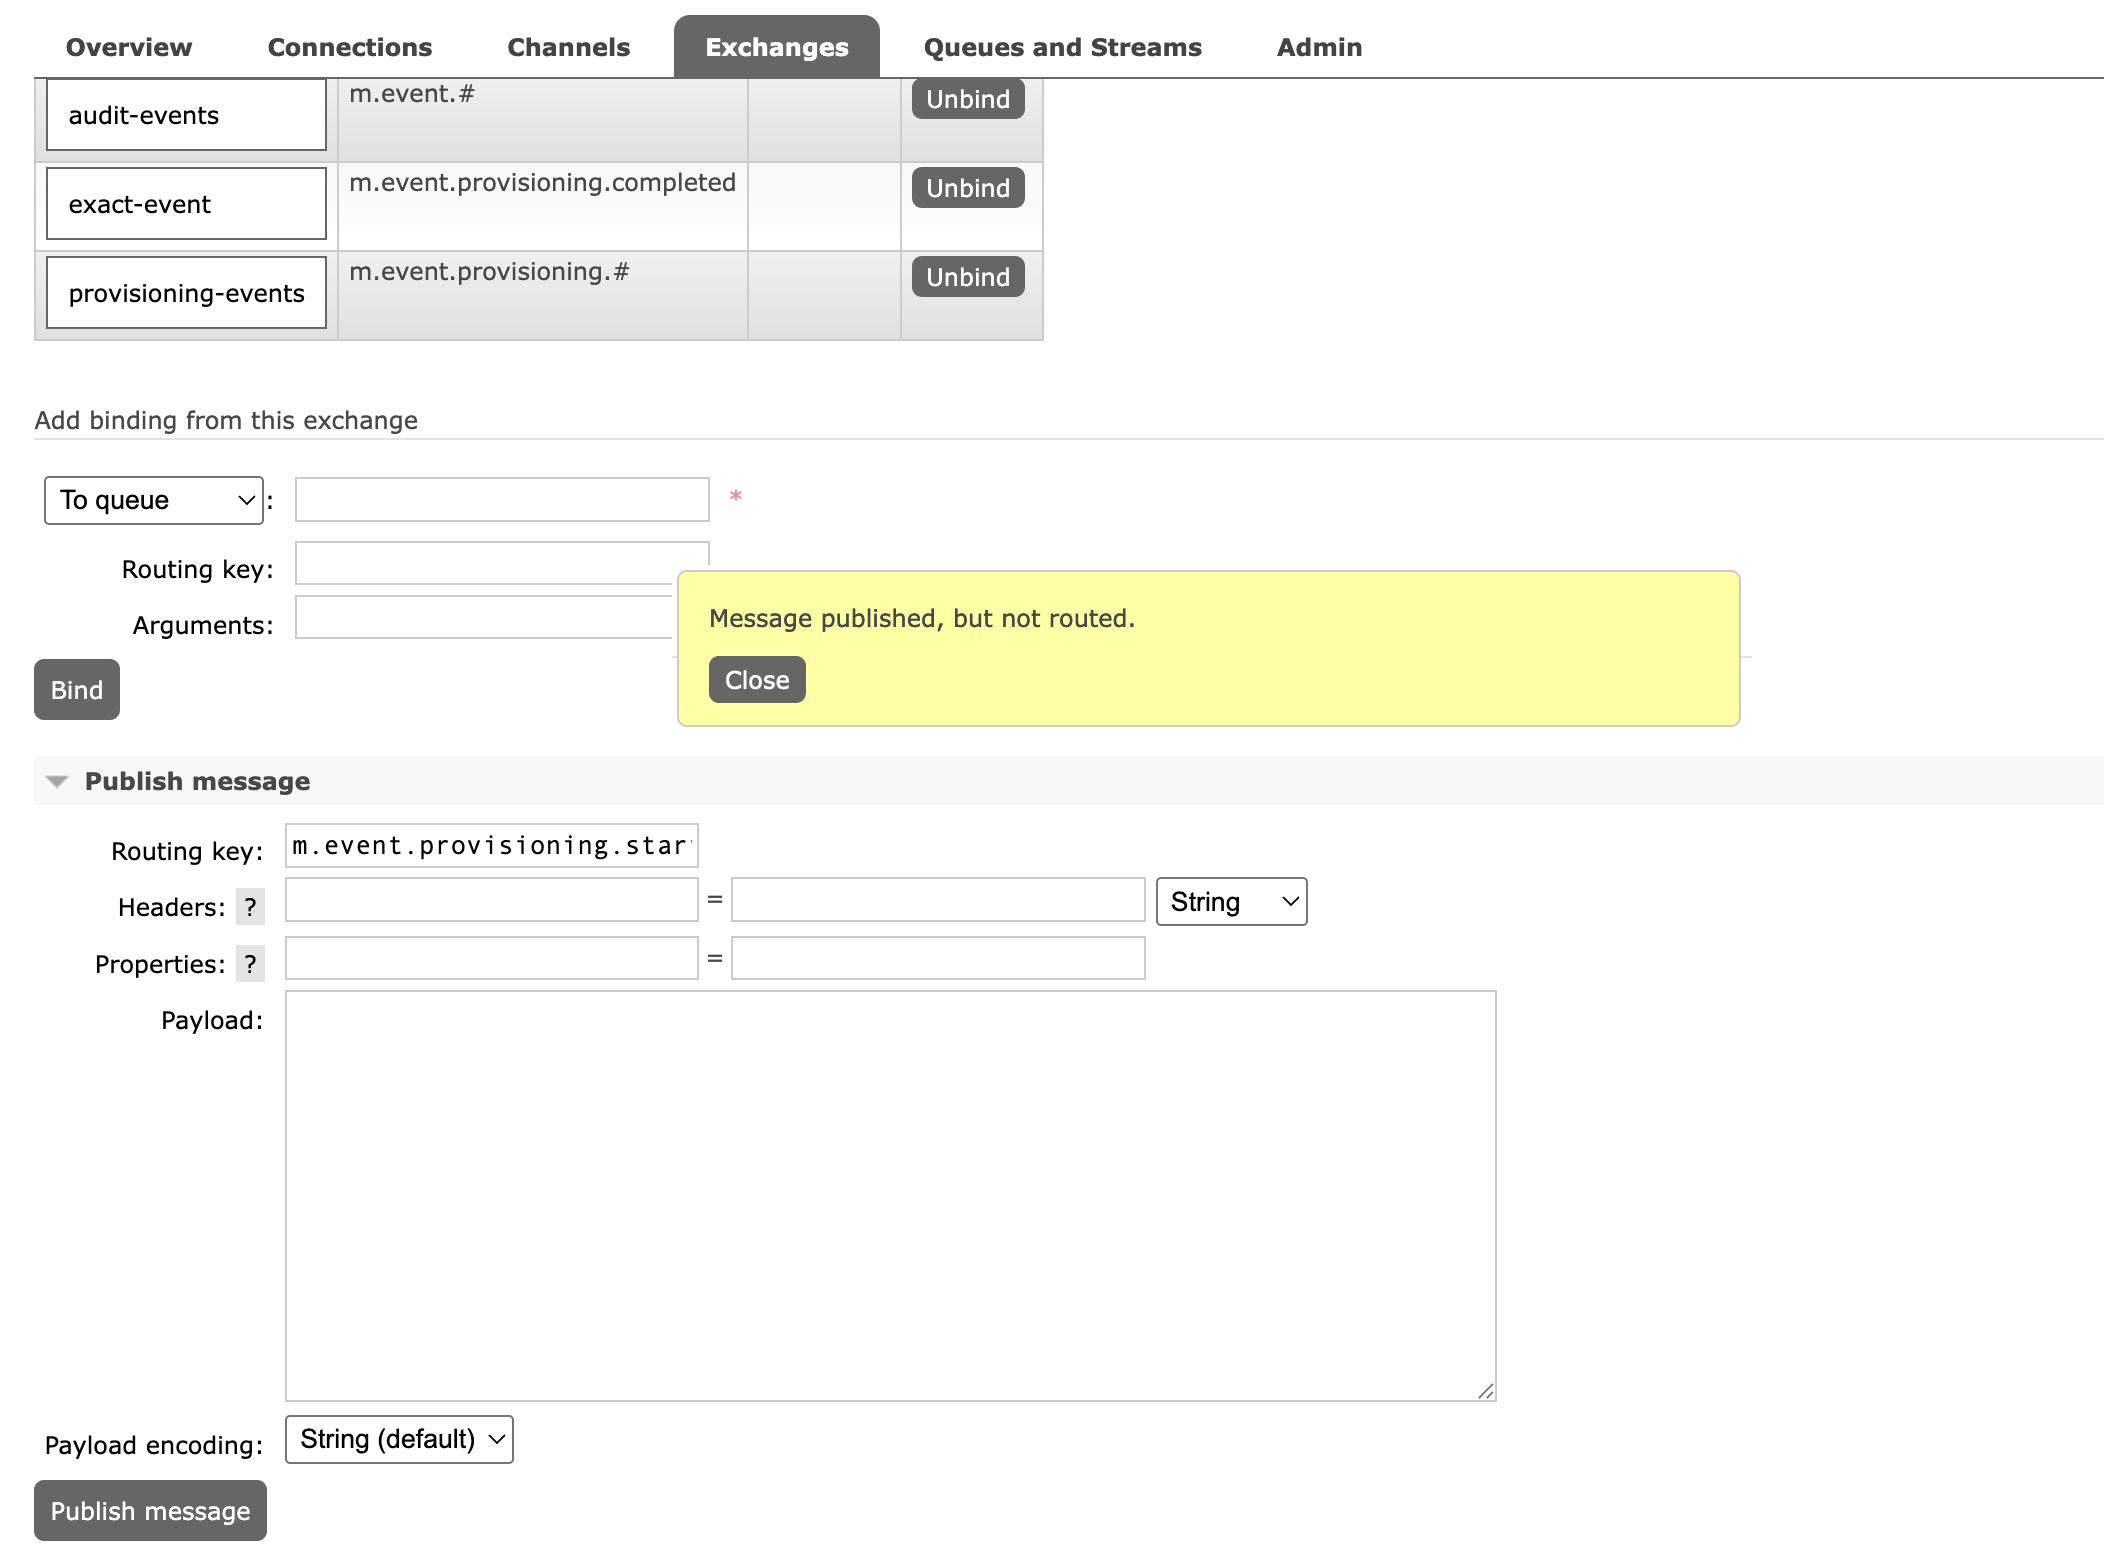Unbind the provisioning-events queue binding
The width and height of the screenshot is (2104, 1548).
coord(968,277)
